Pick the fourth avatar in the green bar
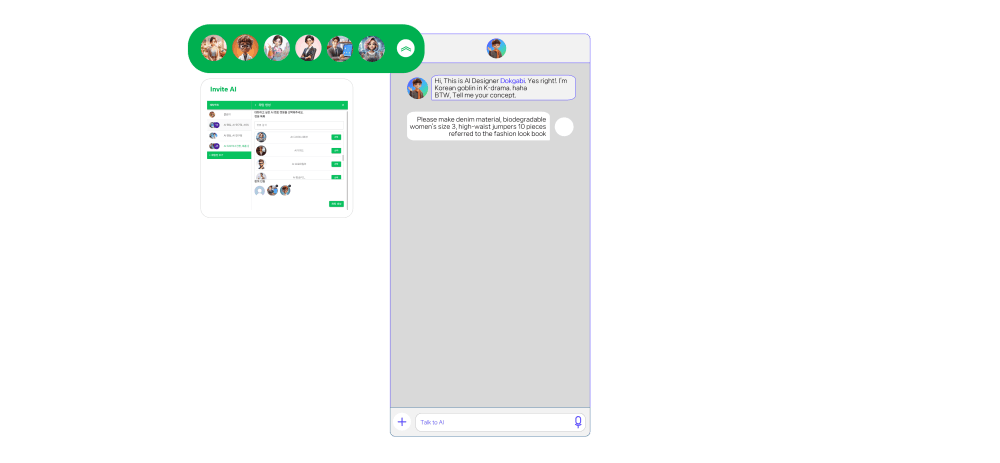Image resolution: width=1000 pixels, height=463 pixels. 308,48
